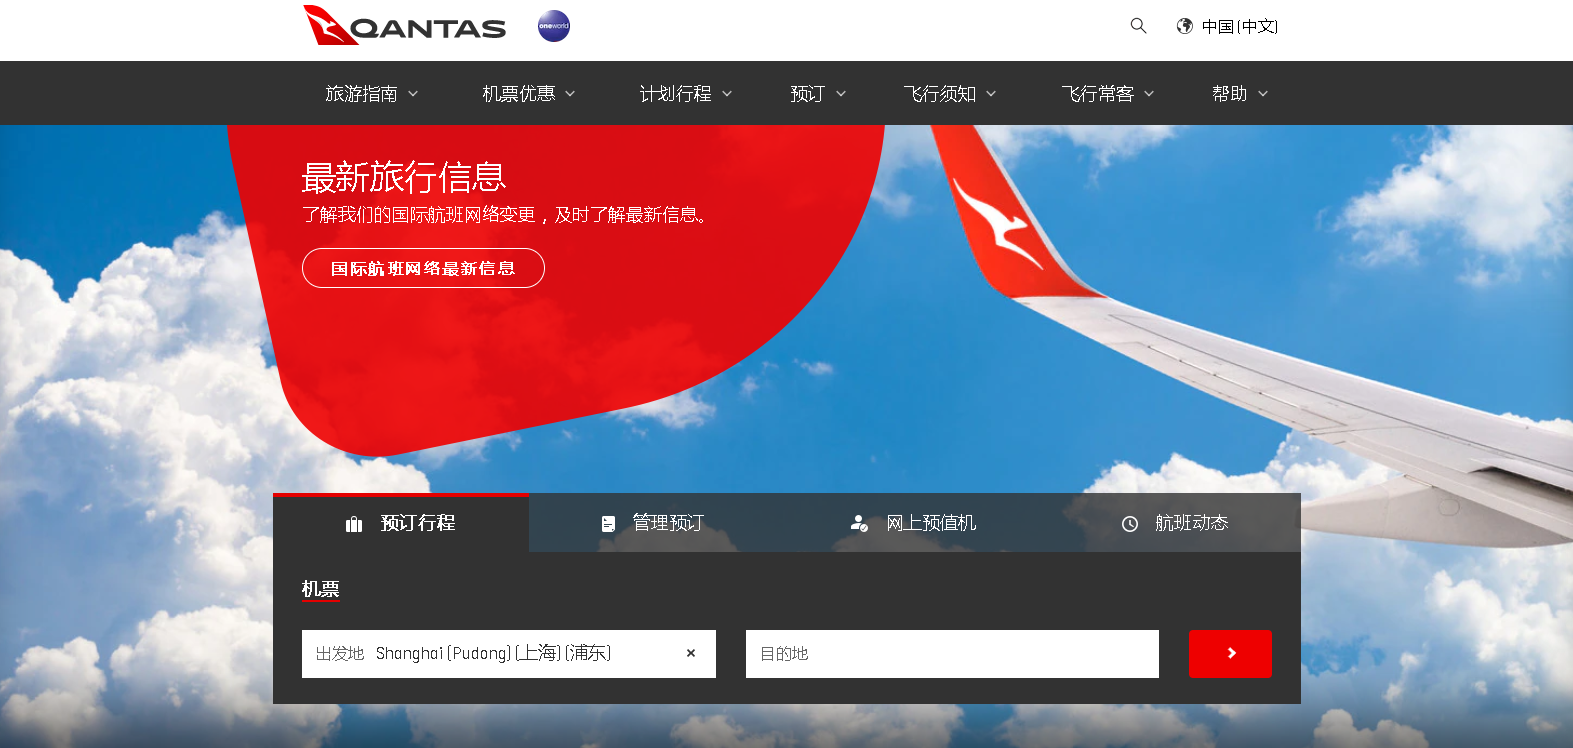Select the 中国 (中文) language link

1239,27
